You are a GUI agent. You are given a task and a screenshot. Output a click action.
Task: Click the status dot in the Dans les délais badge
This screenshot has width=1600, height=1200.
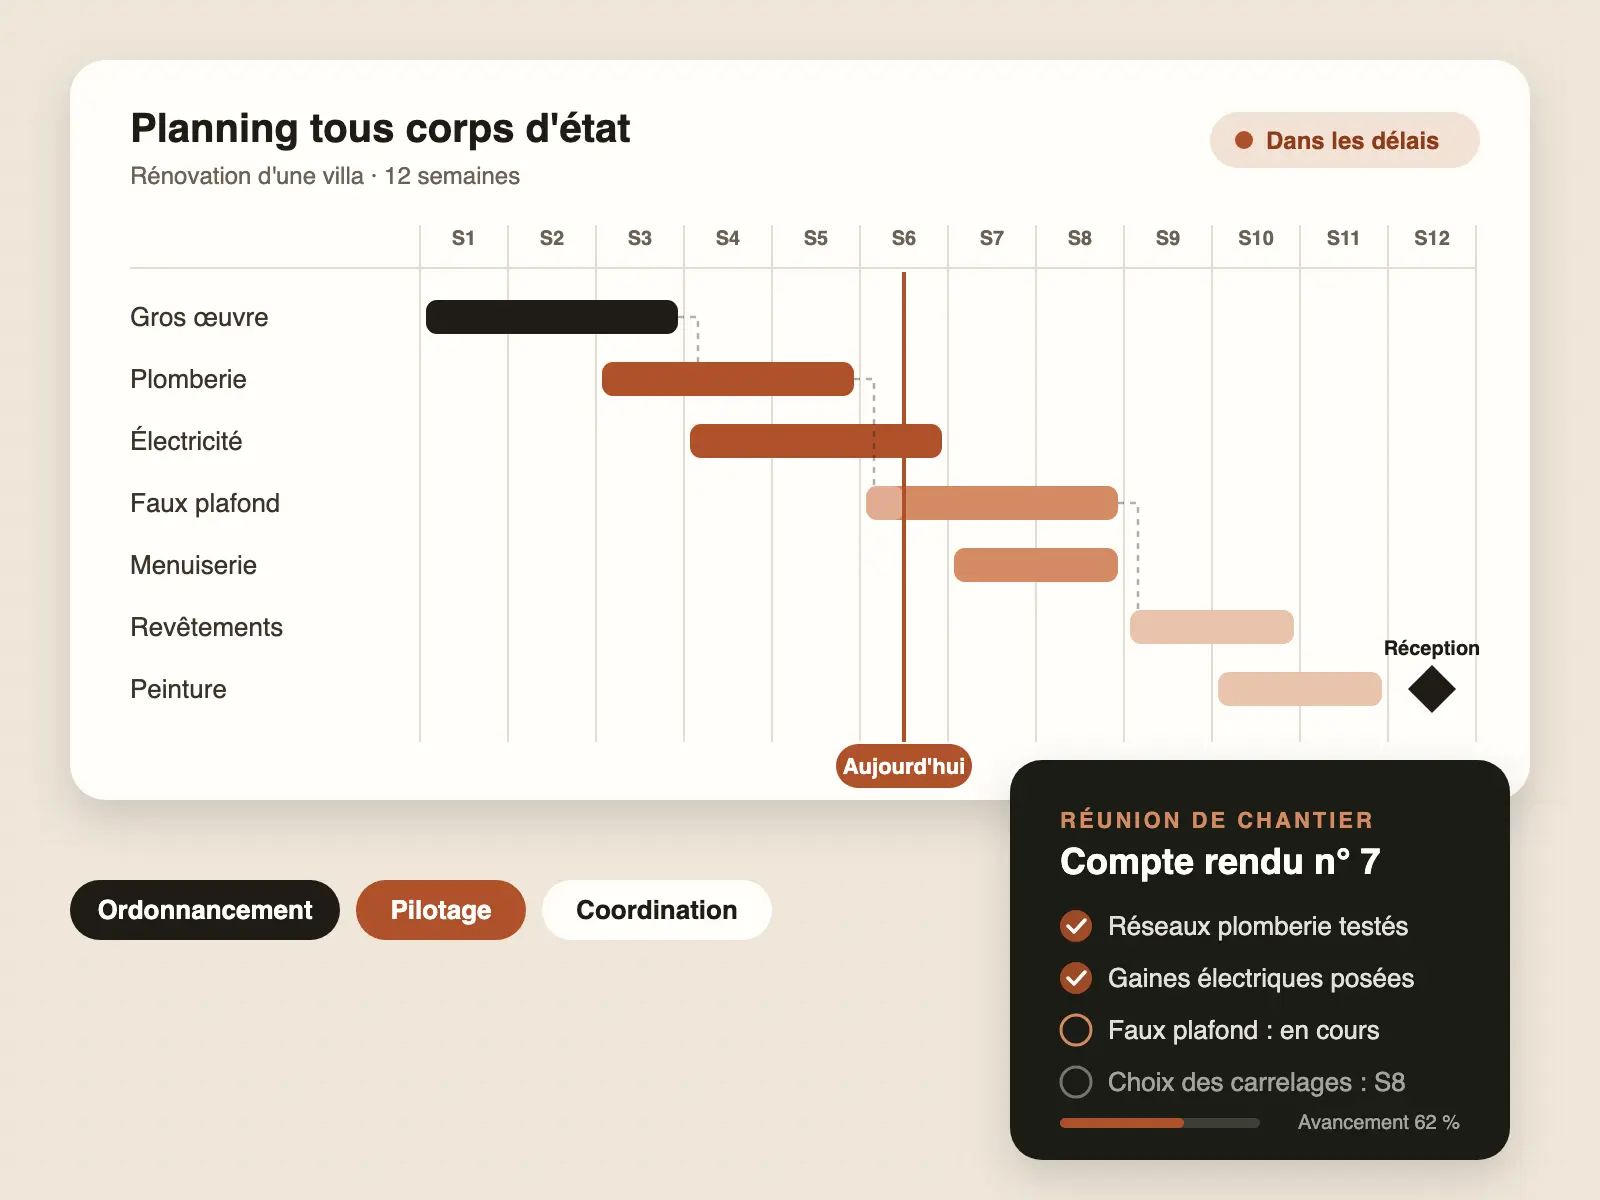coord(1244,140)
